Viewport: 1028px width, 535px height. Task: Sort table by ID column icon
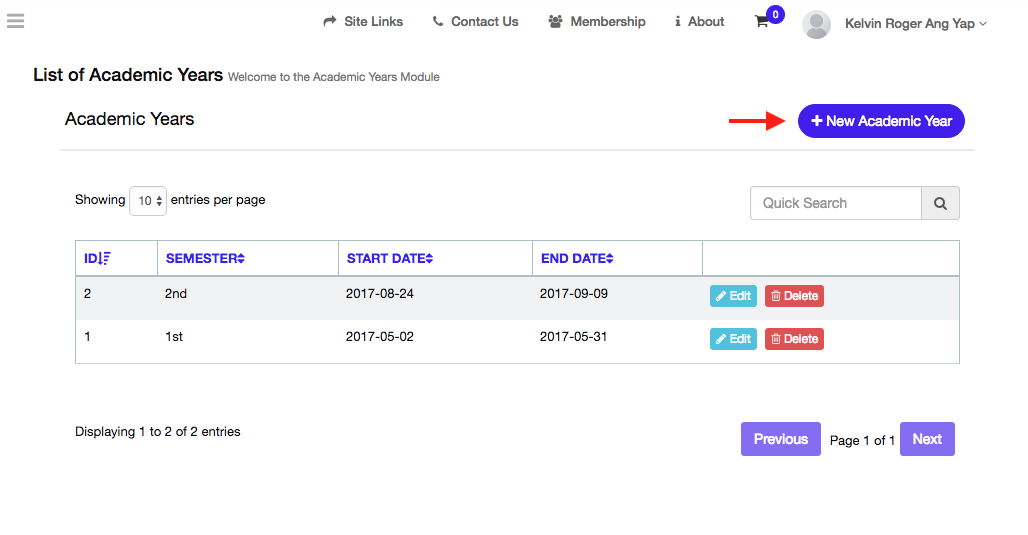[x=104, y=259]
